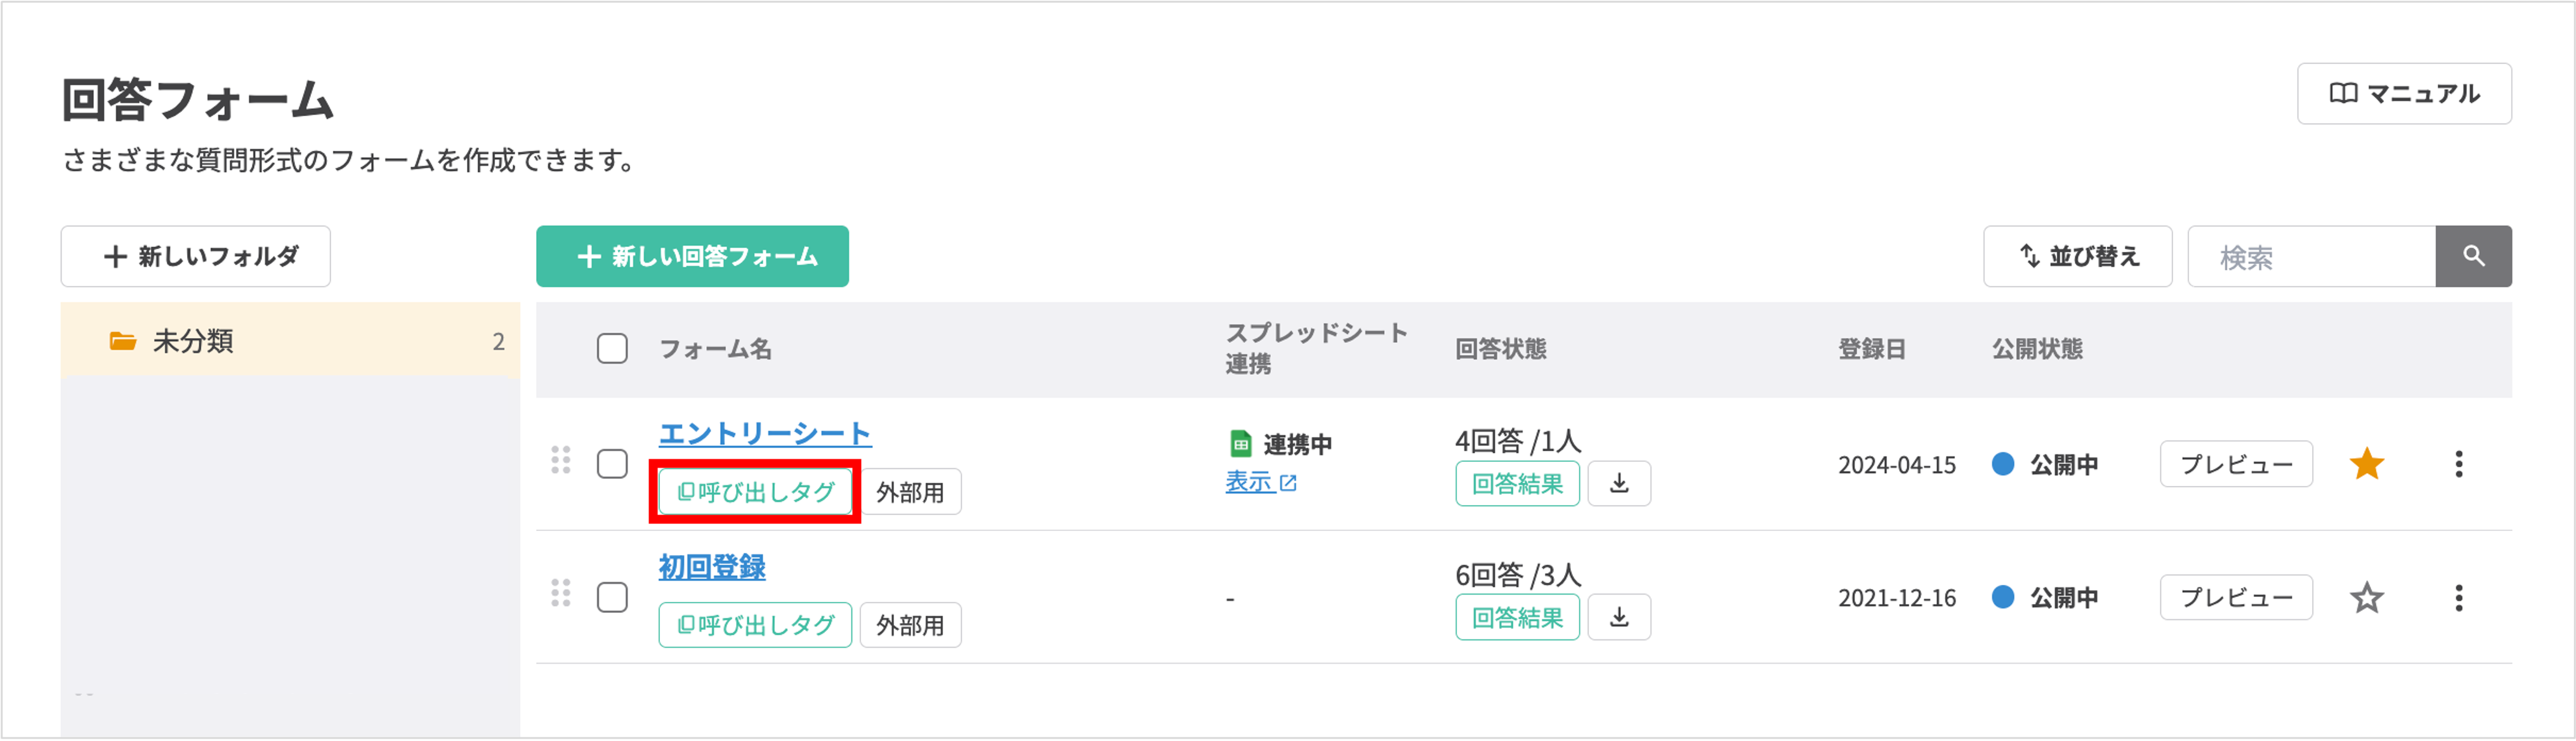
Task: Check the select-all forms checkbox
Action: coord(612,349)
